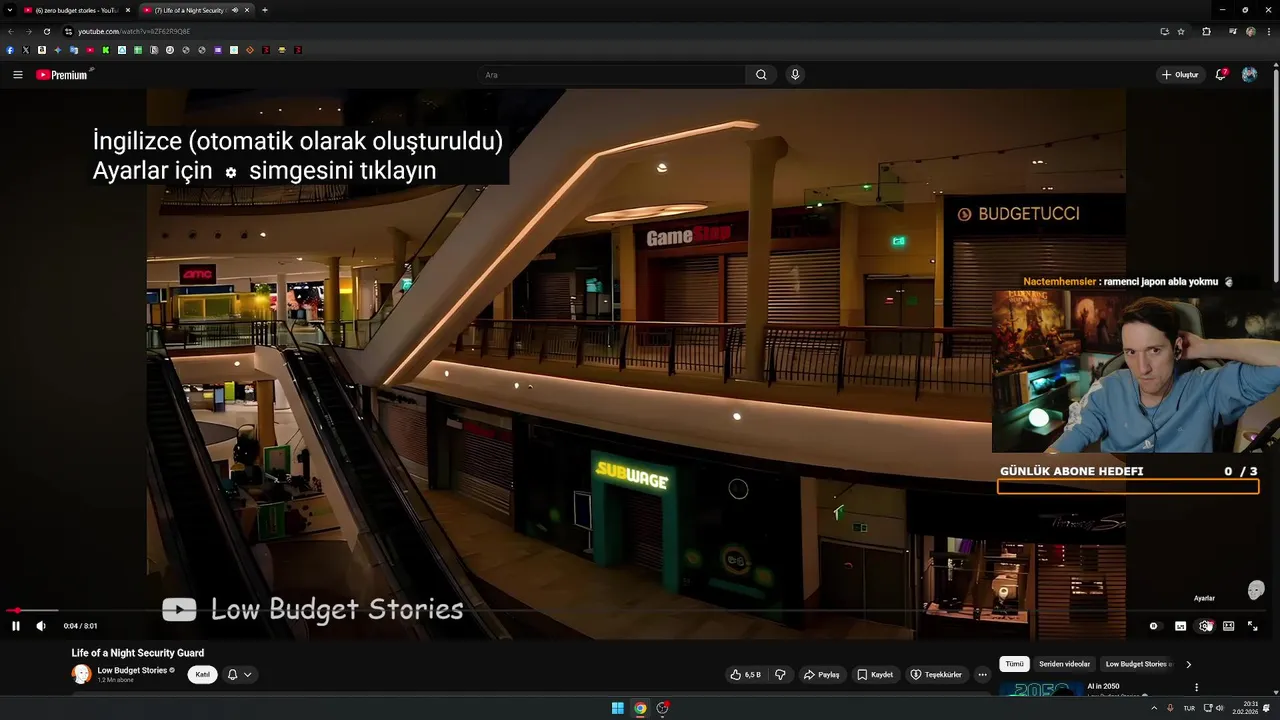The image size is (1280, 720).
Task: Open Chrome three-dot menu
Action: tap(1268, 31)
